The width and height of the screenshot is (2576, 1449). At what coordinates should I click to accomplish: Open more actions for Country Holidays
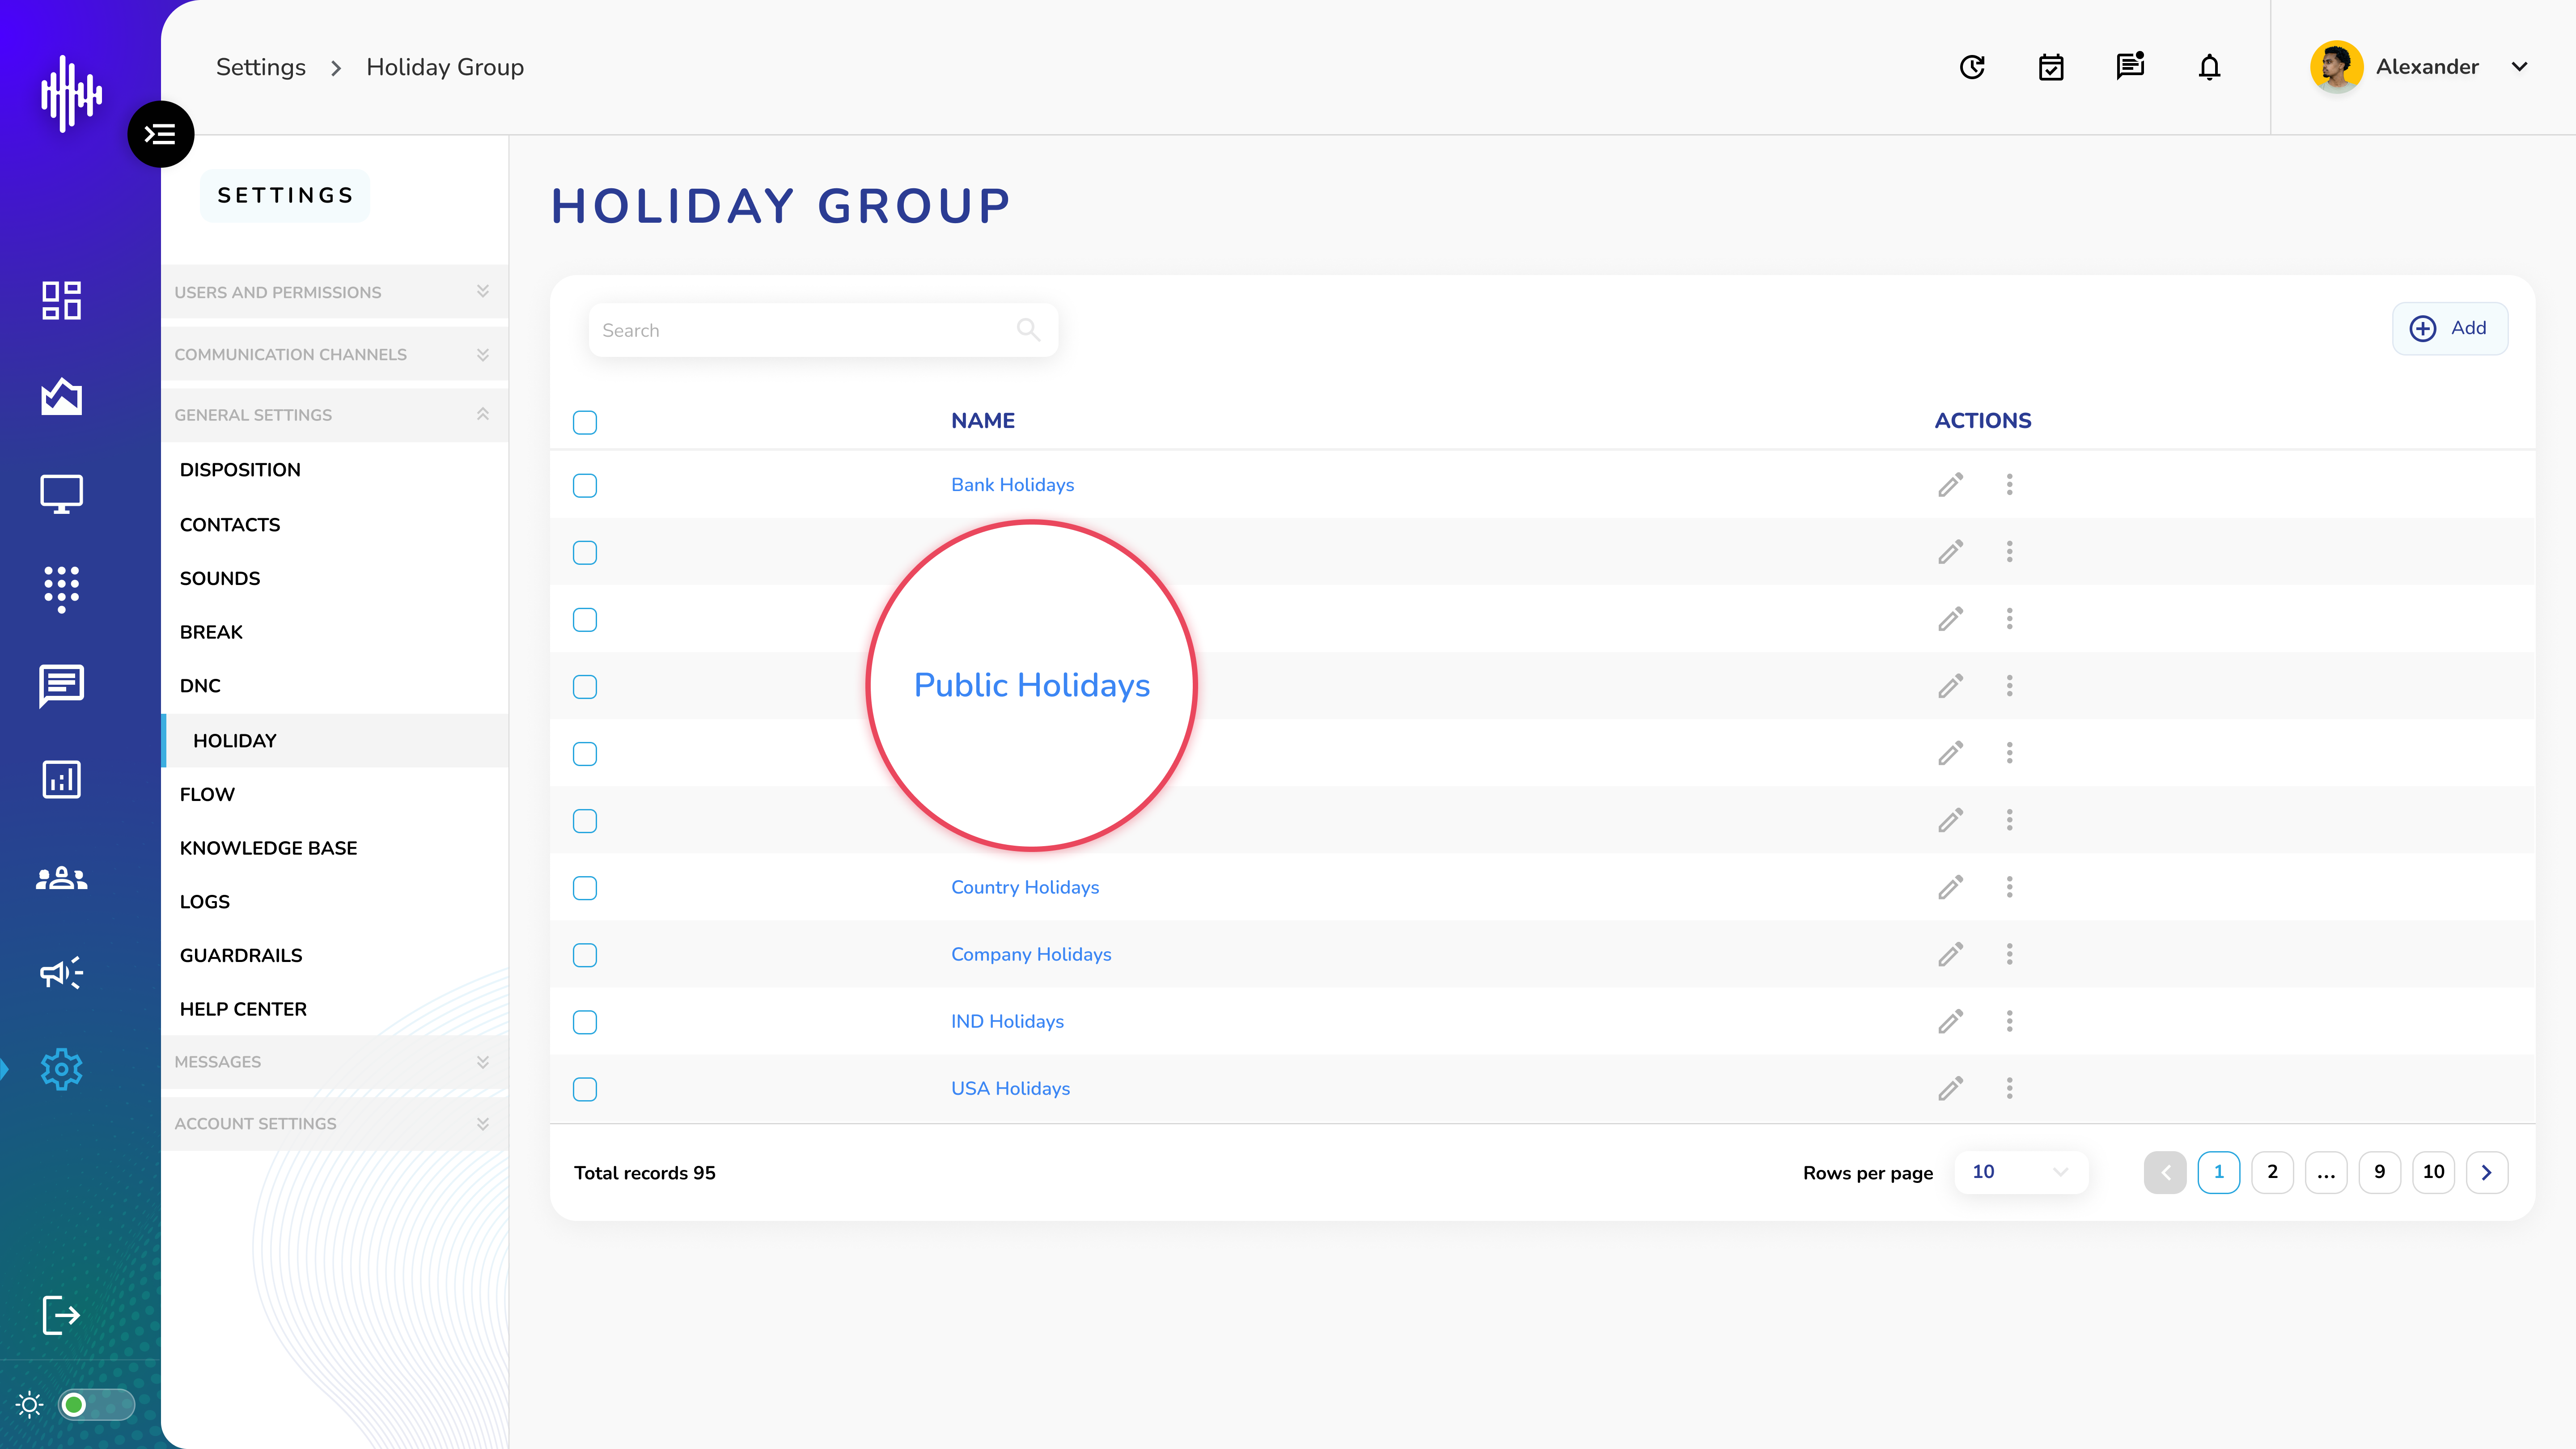tap(2009, 887)
